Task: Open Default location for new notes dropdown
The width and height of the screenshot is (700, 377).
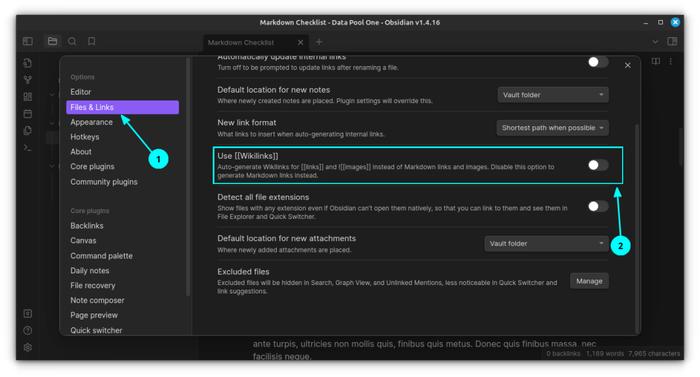Action: click(553, 95)
